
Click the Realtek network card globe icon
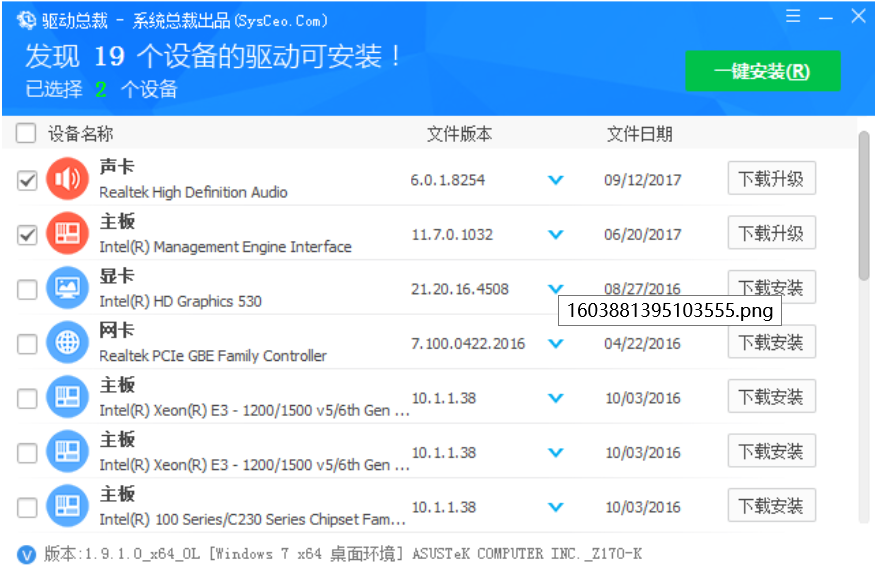click(x=68, y=343)
